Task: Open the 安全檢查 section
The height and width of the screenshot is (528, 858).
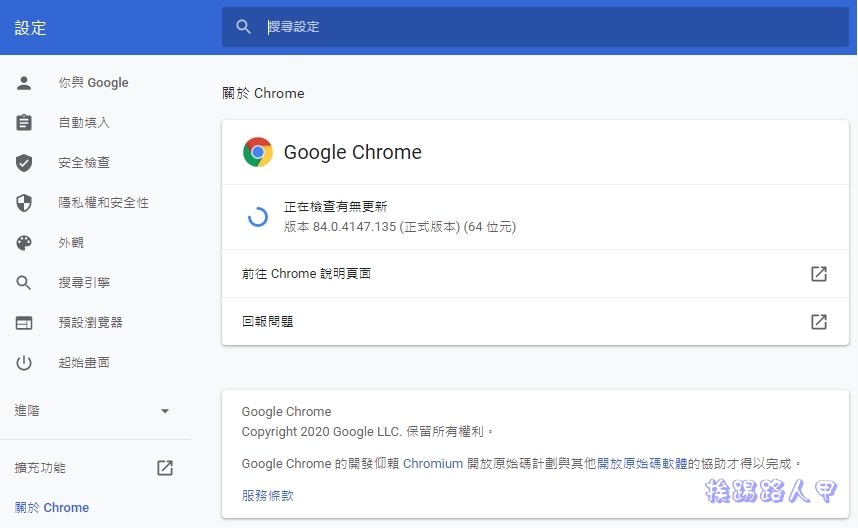Action: click(84, 163)
